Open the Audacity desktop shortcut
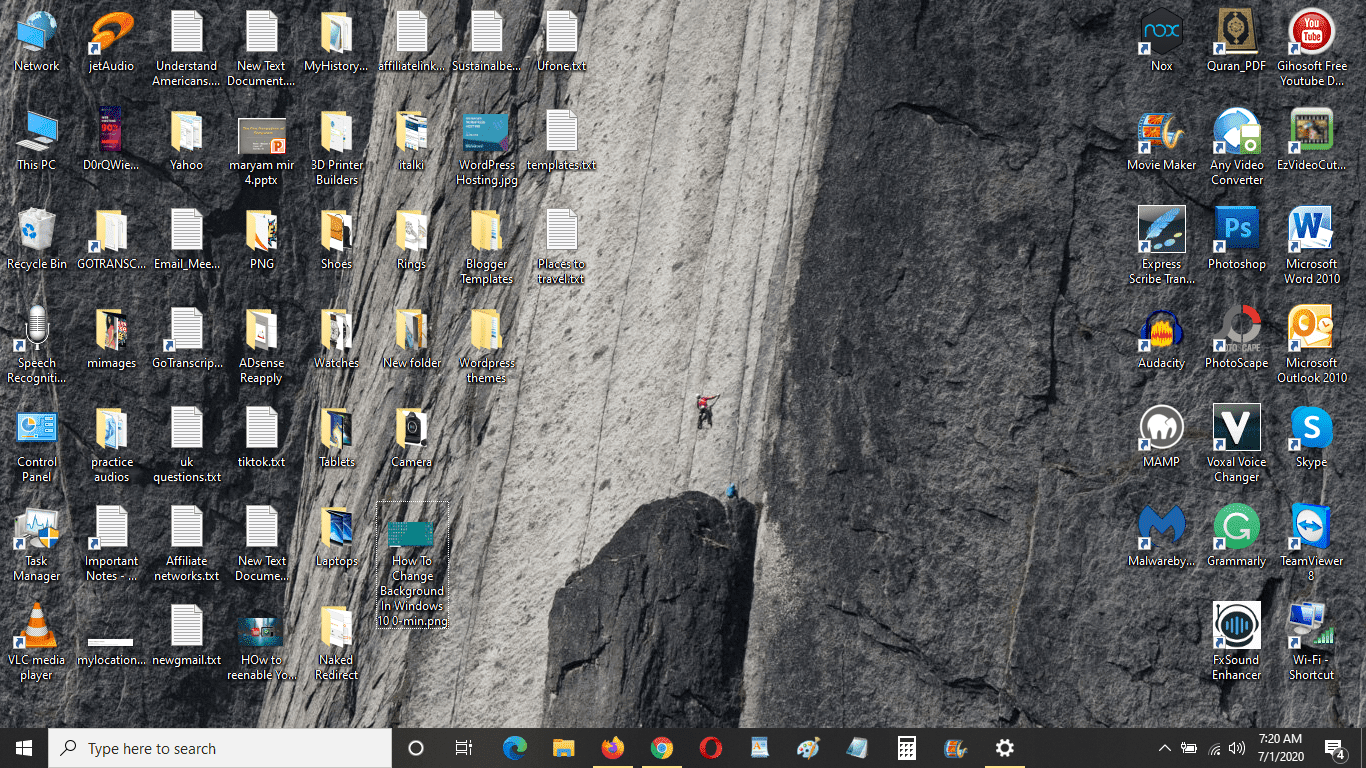The height and width of the screenshot is (768, 1366). 1161,338
